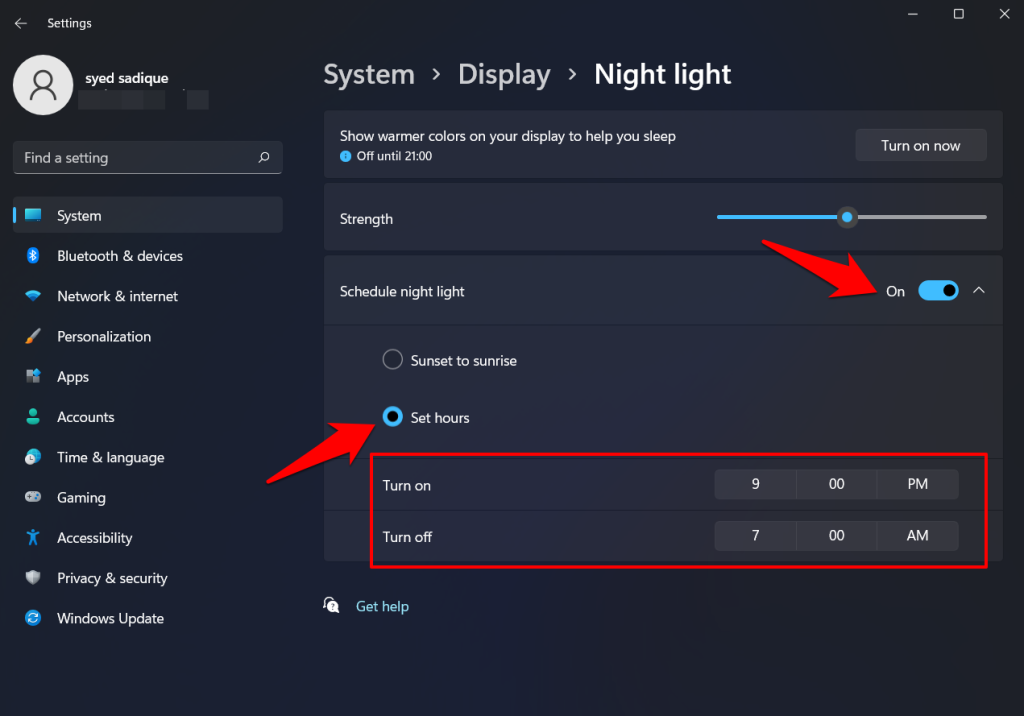Open the Get help link
The width and height of the screenshot is (1024, 716).
point(382,606)
